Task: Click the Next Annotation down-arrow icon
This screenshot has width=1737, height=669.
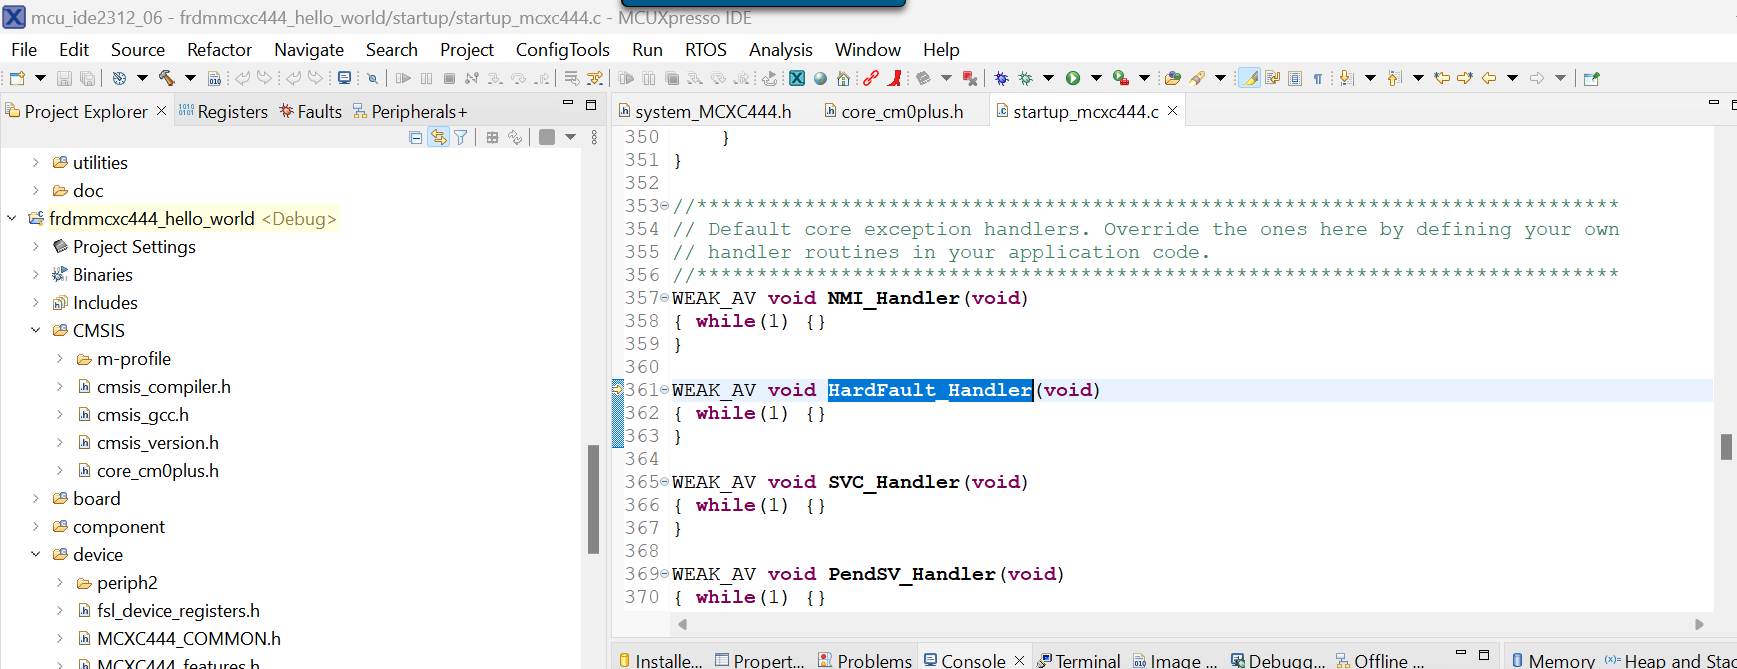Action: tap(1346, 78)
